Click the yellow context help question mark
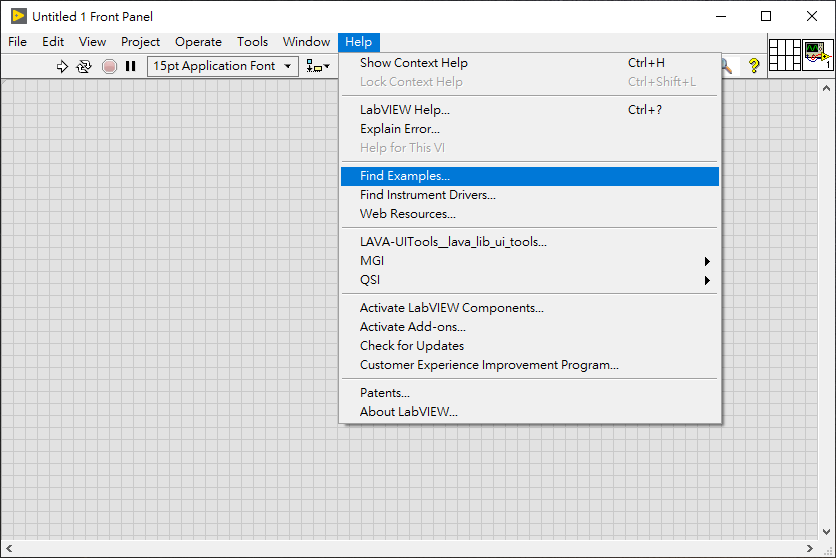 coord(753,66)
